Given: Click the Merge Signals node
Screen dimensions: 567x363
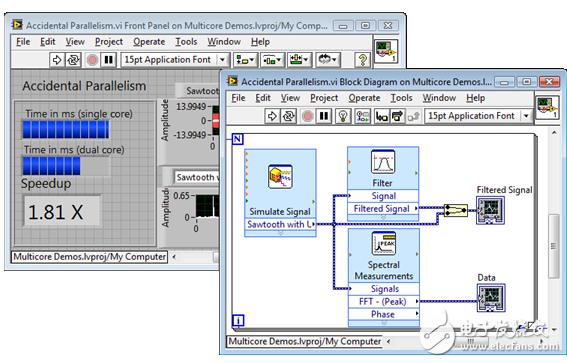Looking at the screenshot, I should (x=456, y=210).
